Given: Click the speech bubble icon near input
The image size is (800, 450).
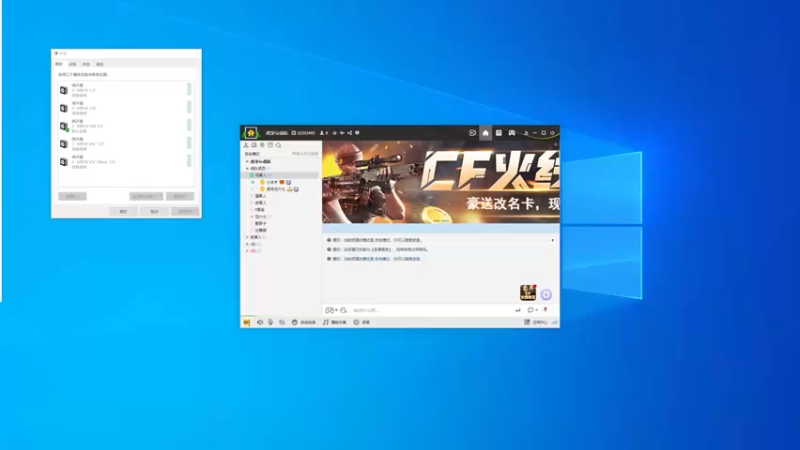Looking at the screenshot, I should [531, 310].
